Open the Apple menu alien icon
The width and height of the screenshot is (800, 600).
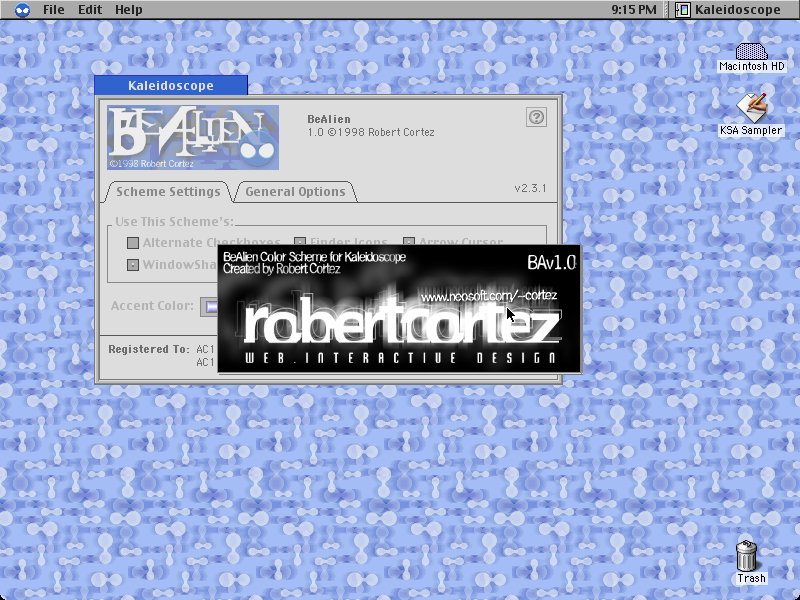(x=22, y=10)
